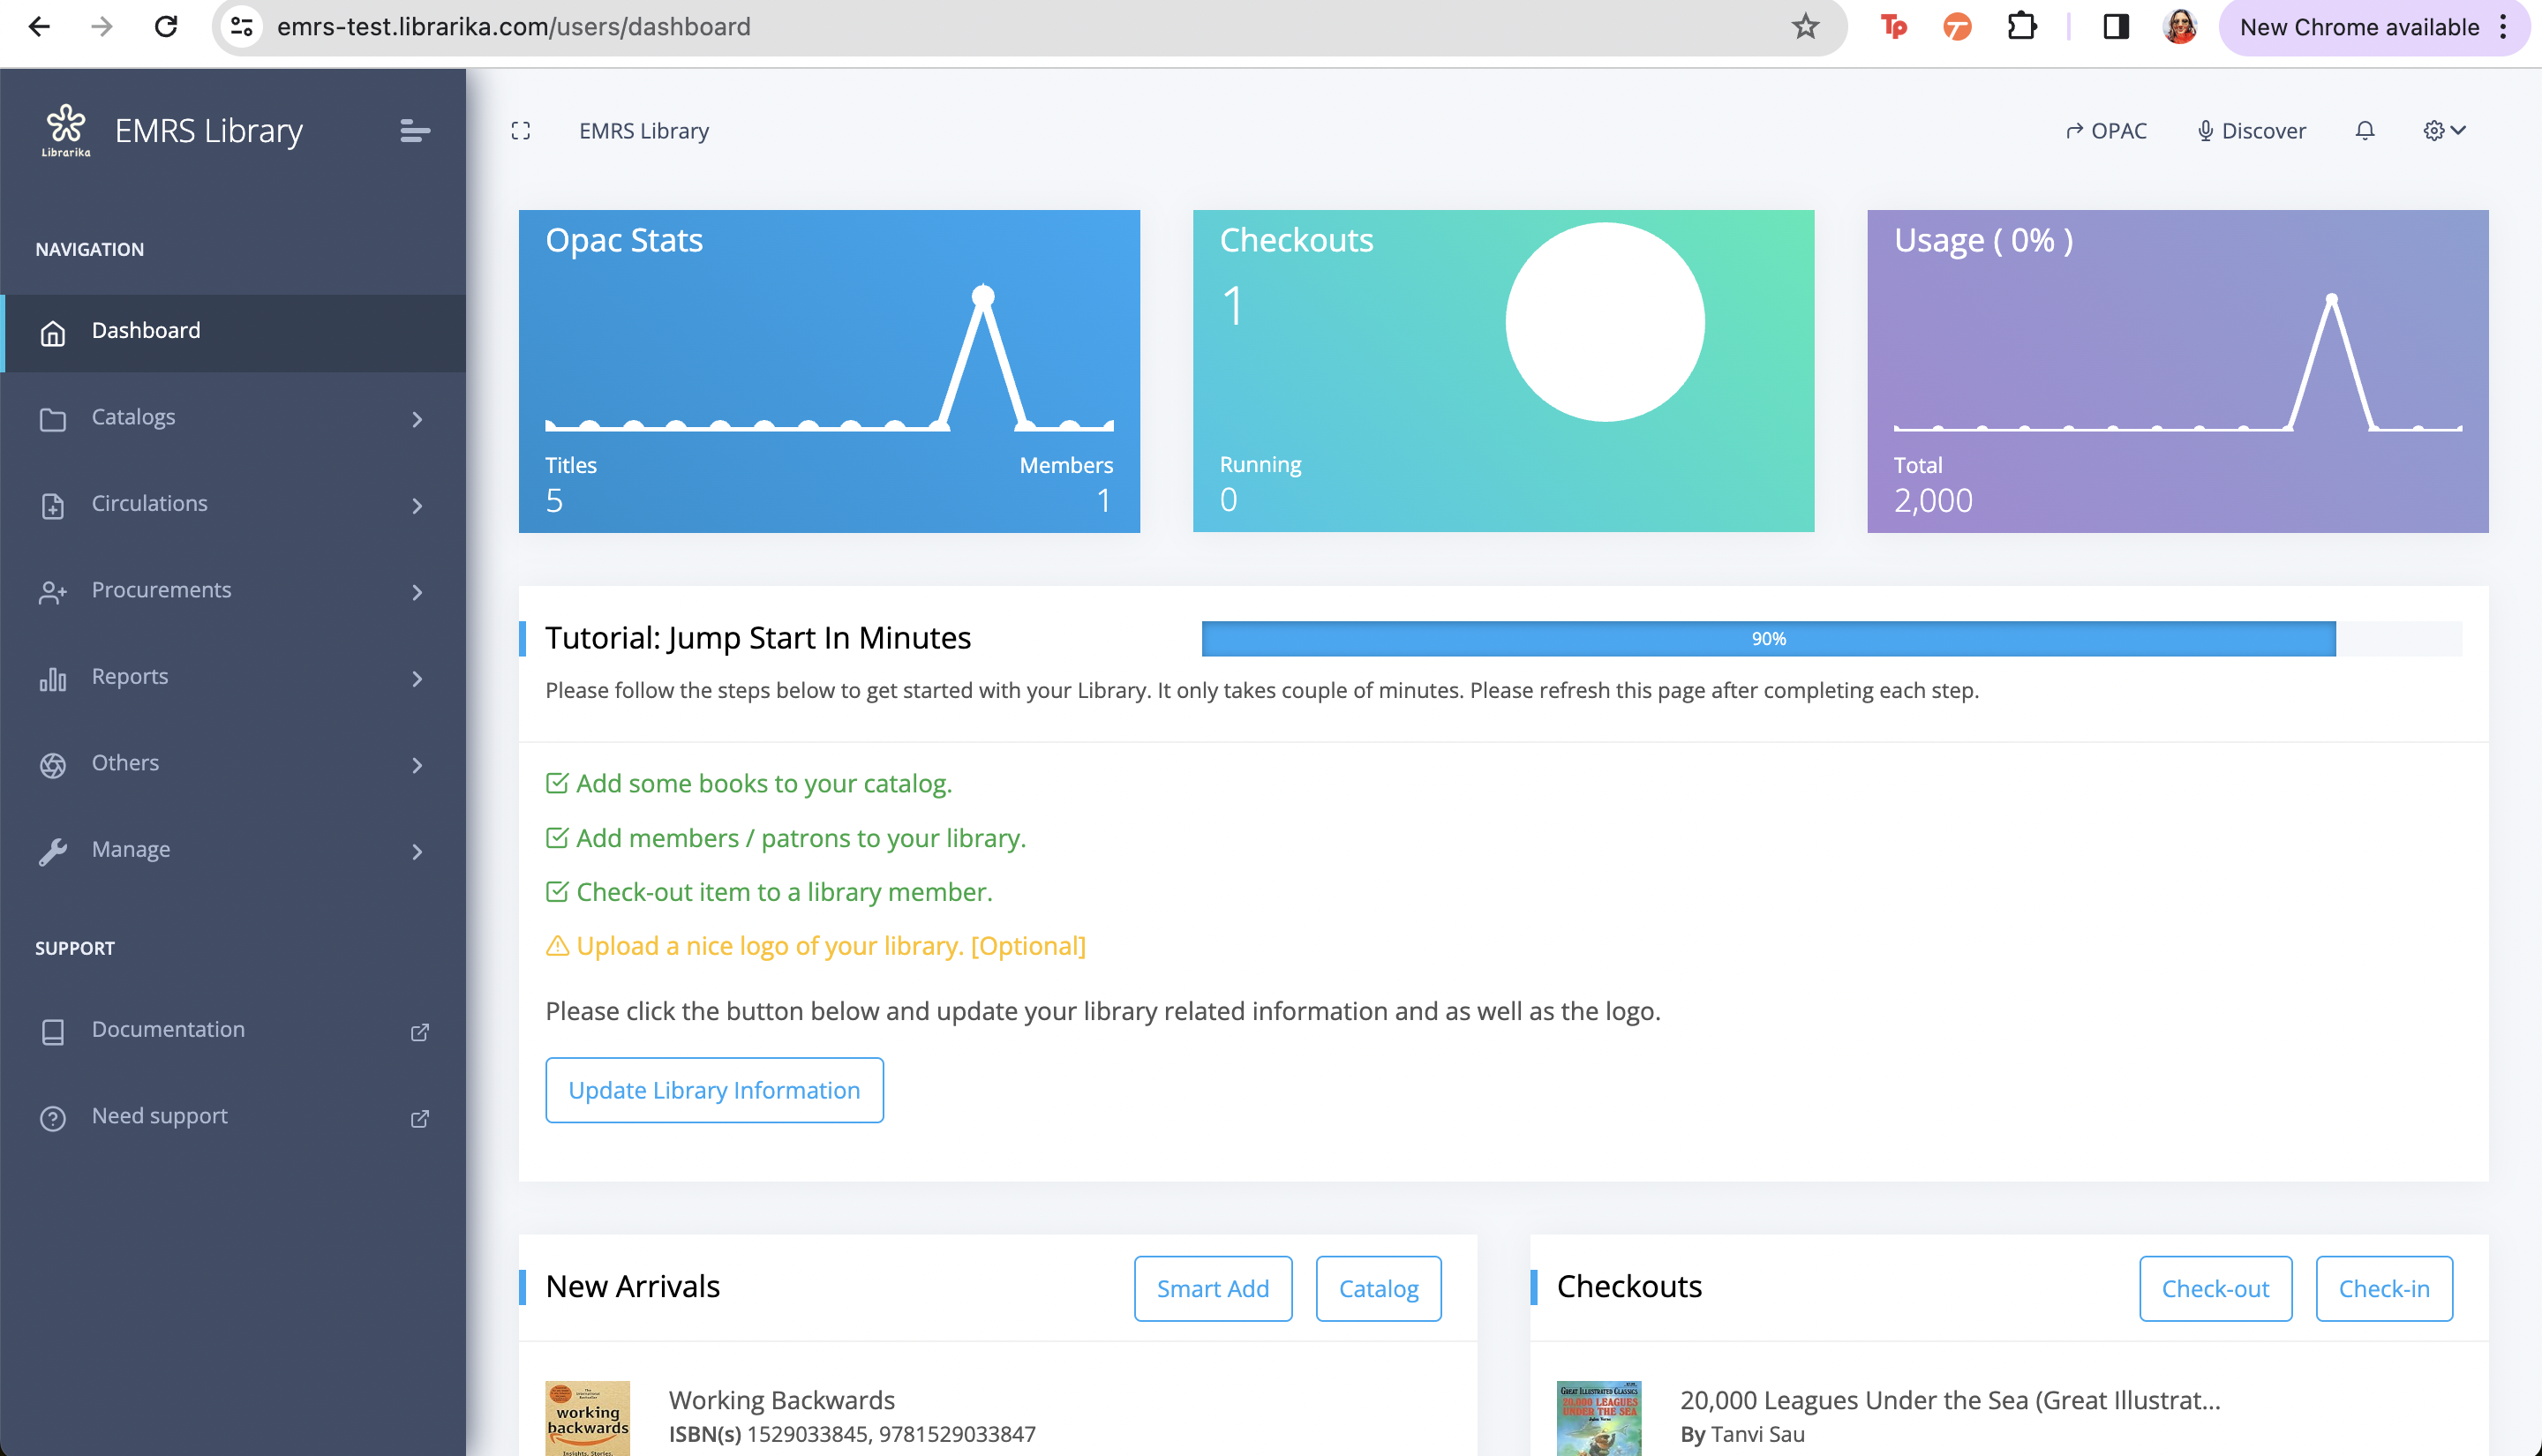Click checked 'Add members / patrons' step

pos(800,838)
